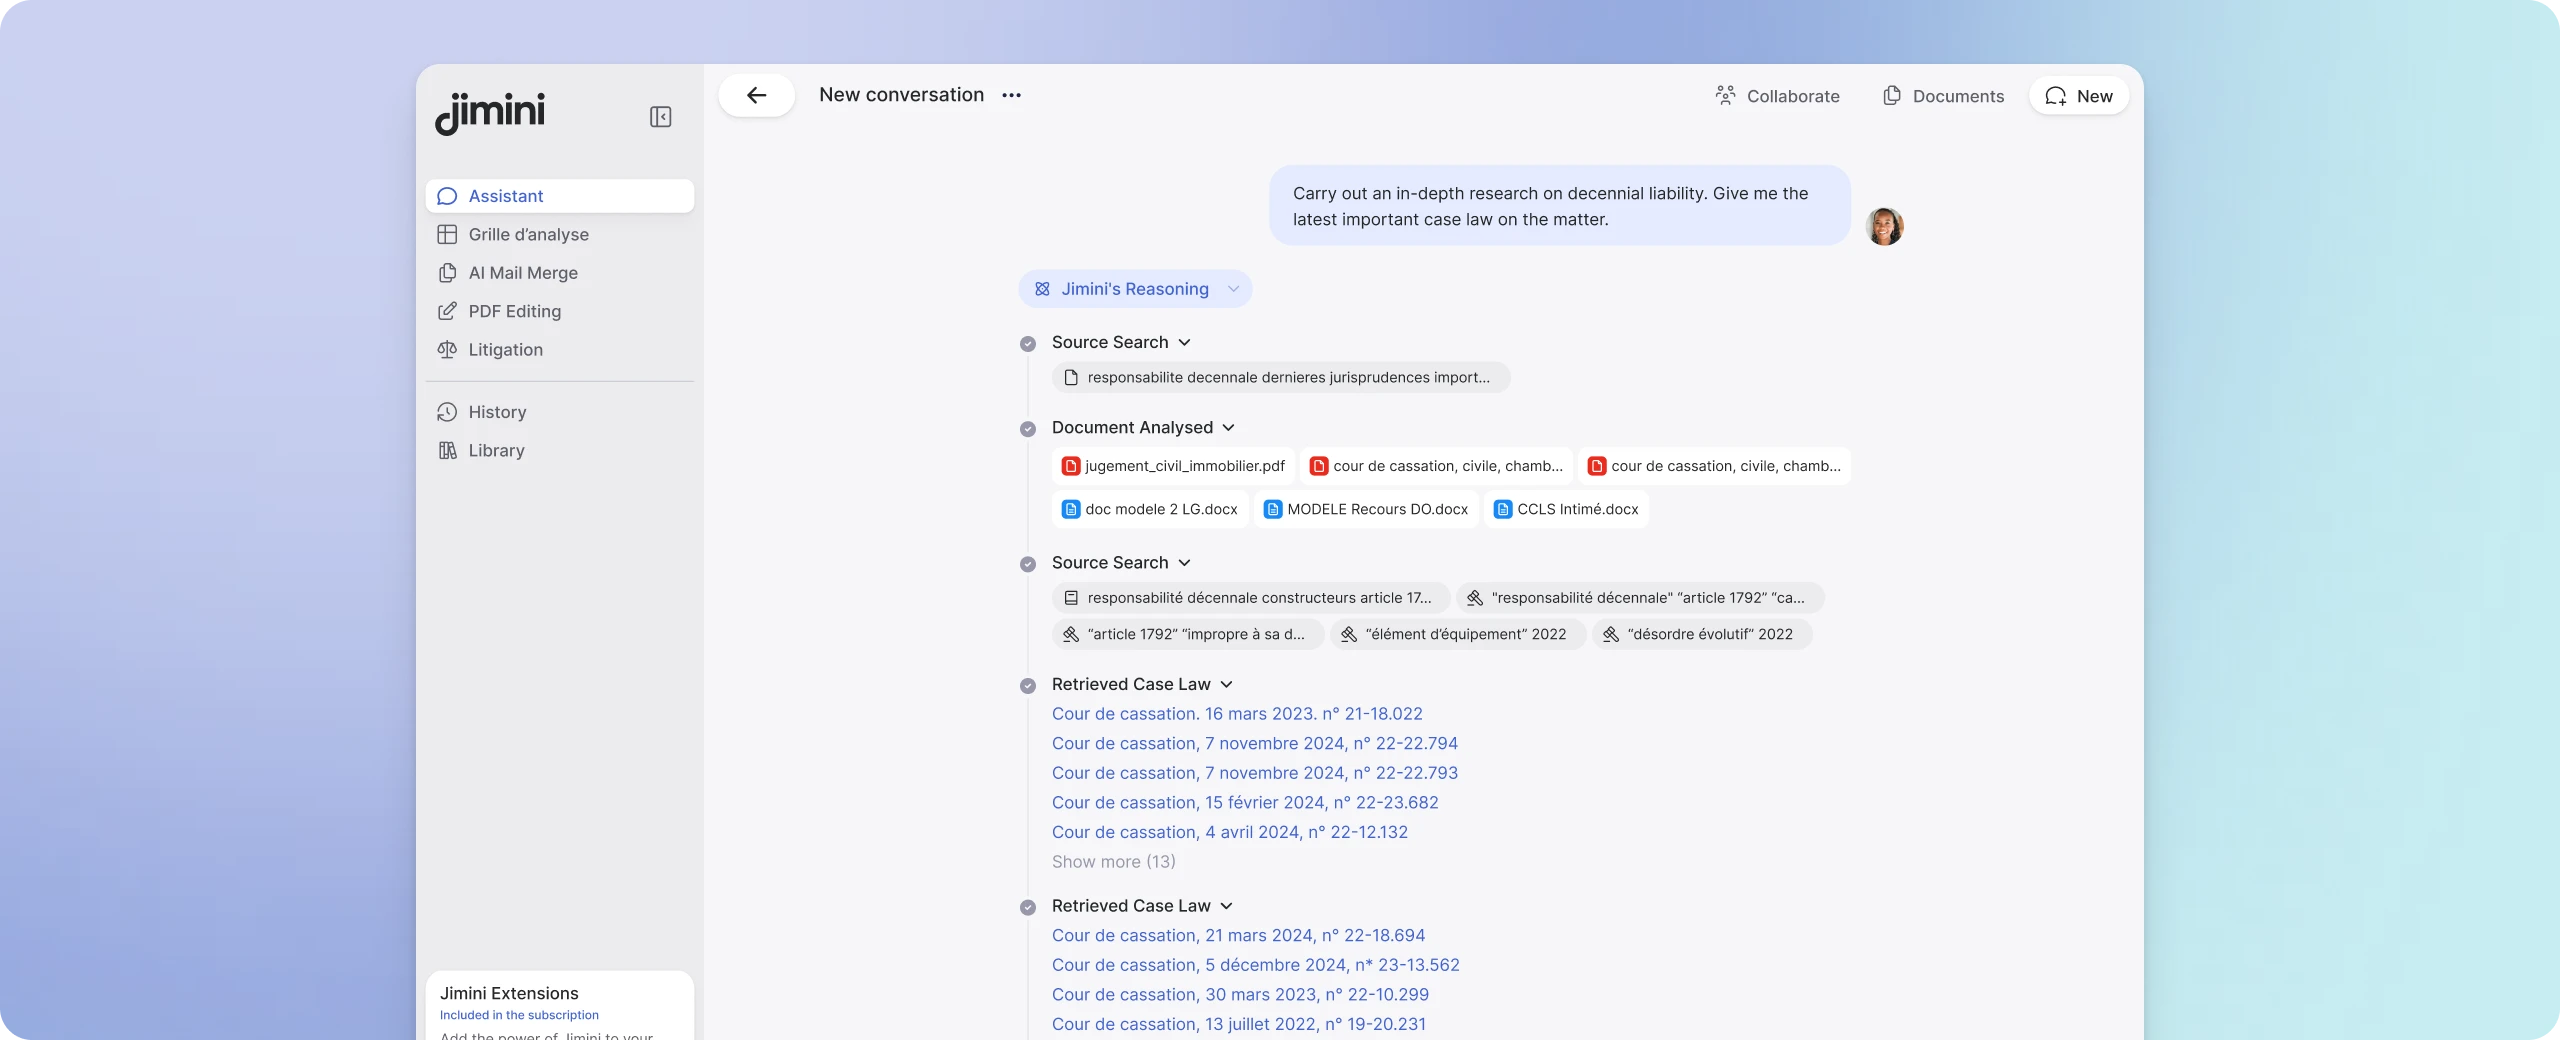Image resolution: width=2560 pixels, height=1040 pixels.
Task: Click the "New conversation" title
Action: (x=901, y=95)
